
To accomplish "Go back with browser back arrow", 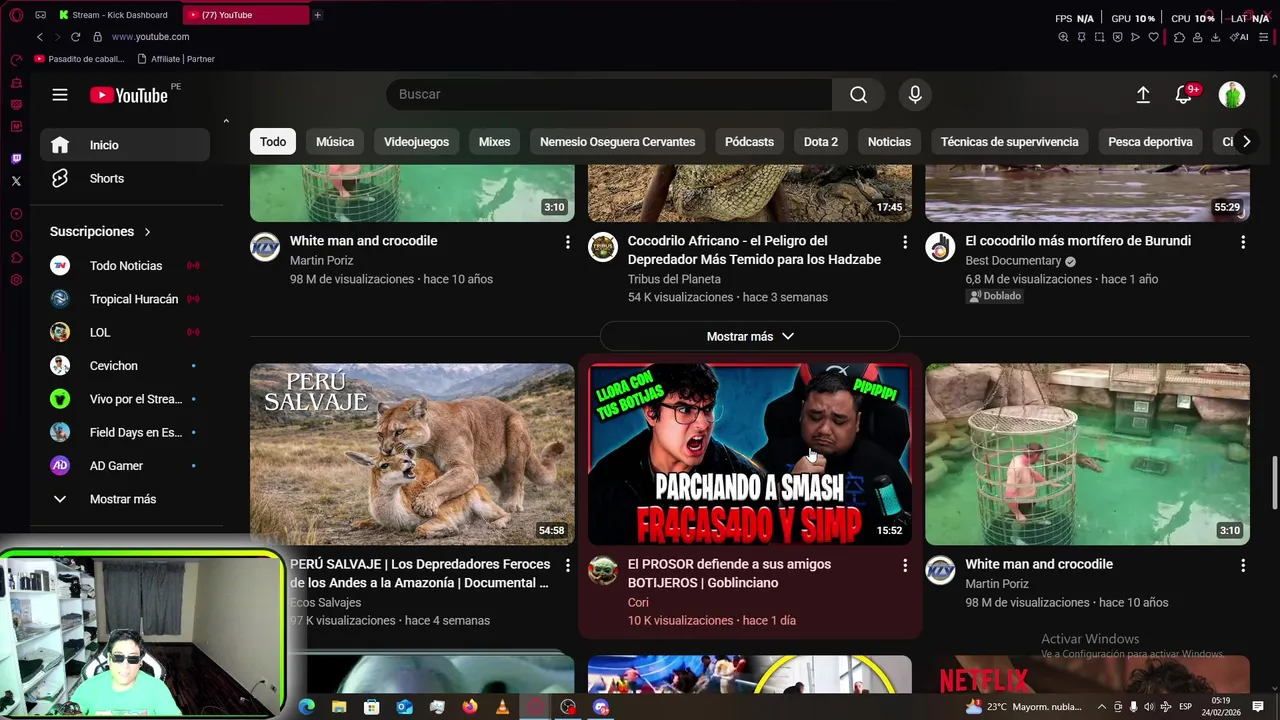I will 40,37.
